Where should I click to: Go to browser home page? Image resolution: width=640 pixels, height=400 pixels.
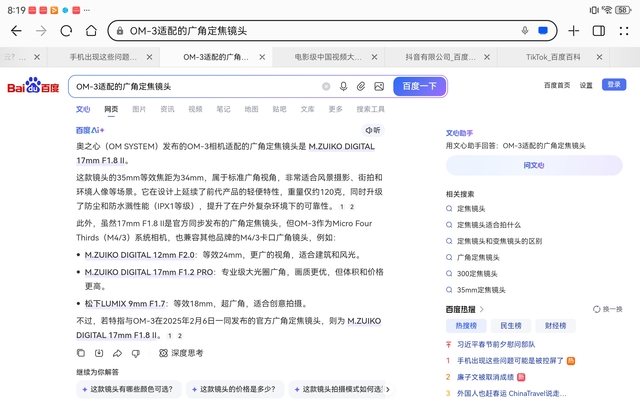tap(91, 31)
